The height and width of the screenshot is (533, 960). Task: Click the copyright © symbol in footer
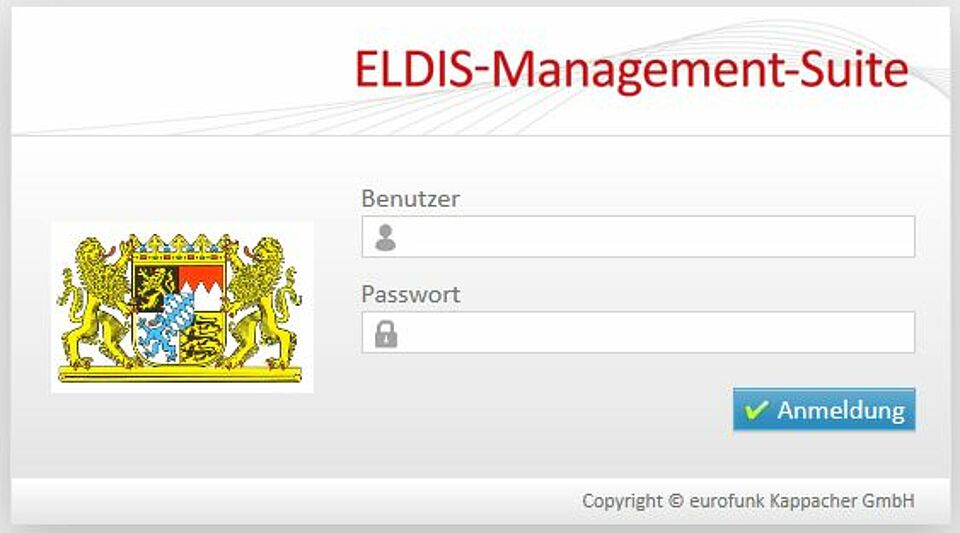tap(675, 501)
